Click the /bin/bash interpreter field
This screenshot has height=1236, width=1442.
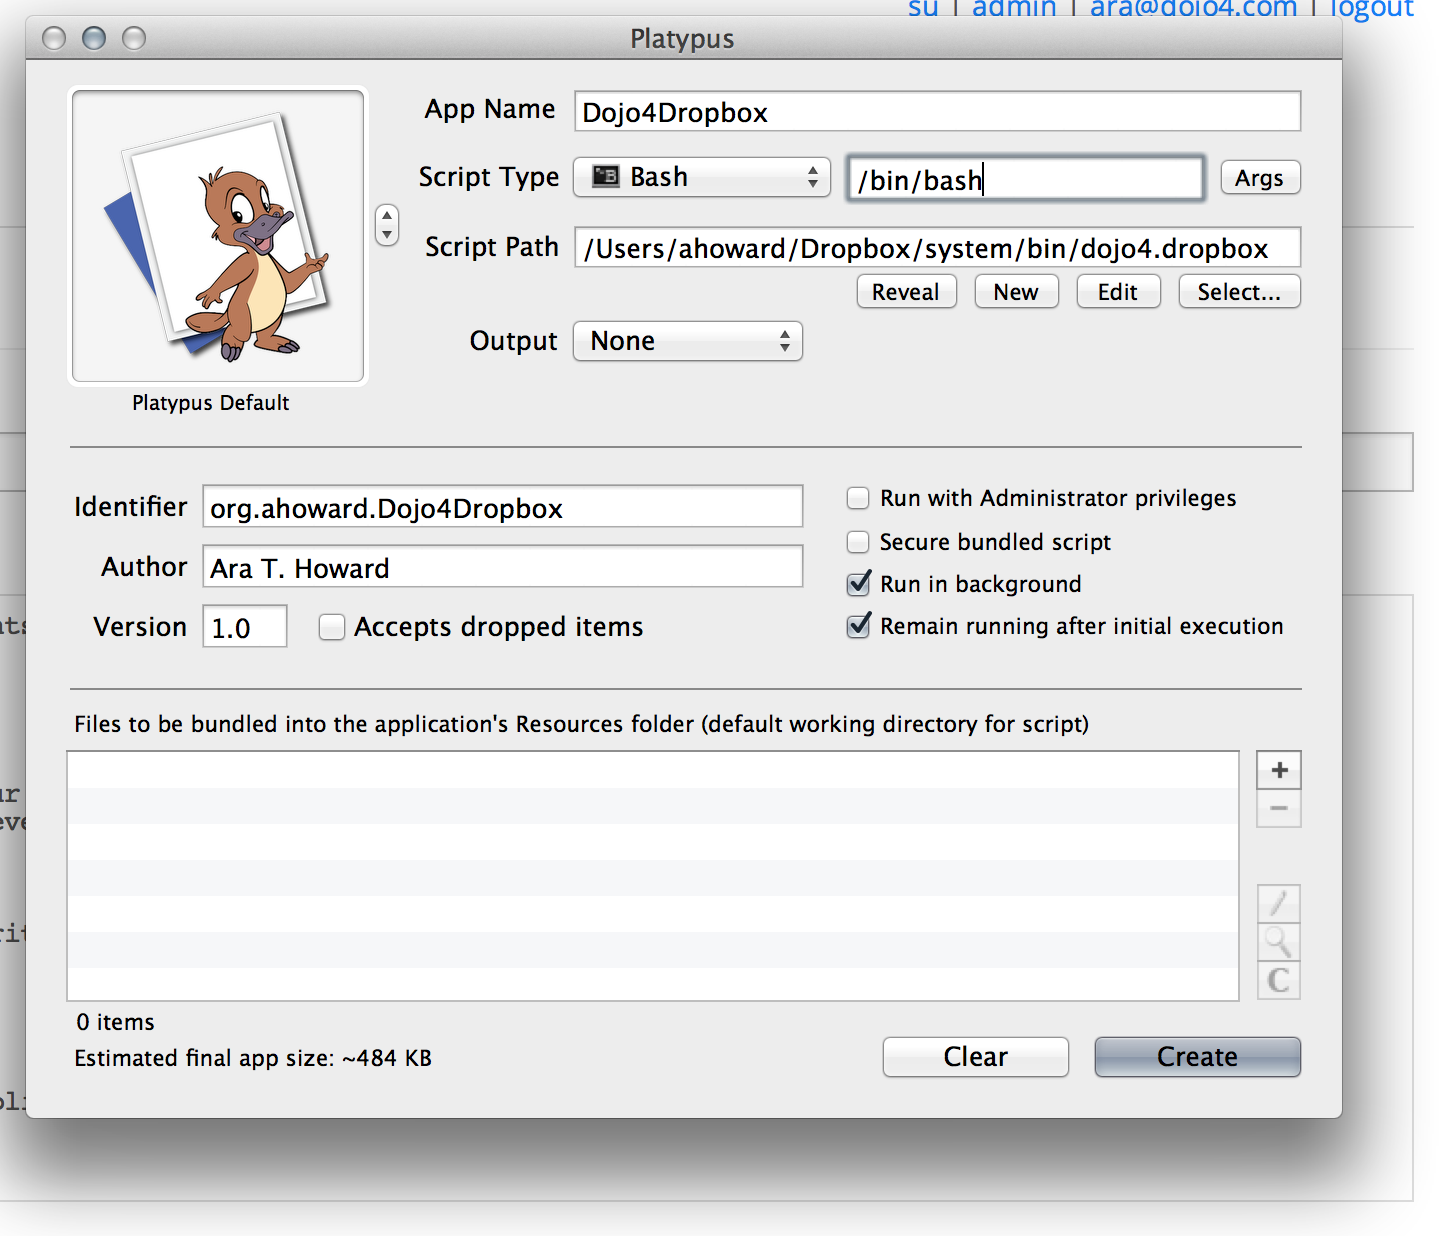tap(1026, 179)
